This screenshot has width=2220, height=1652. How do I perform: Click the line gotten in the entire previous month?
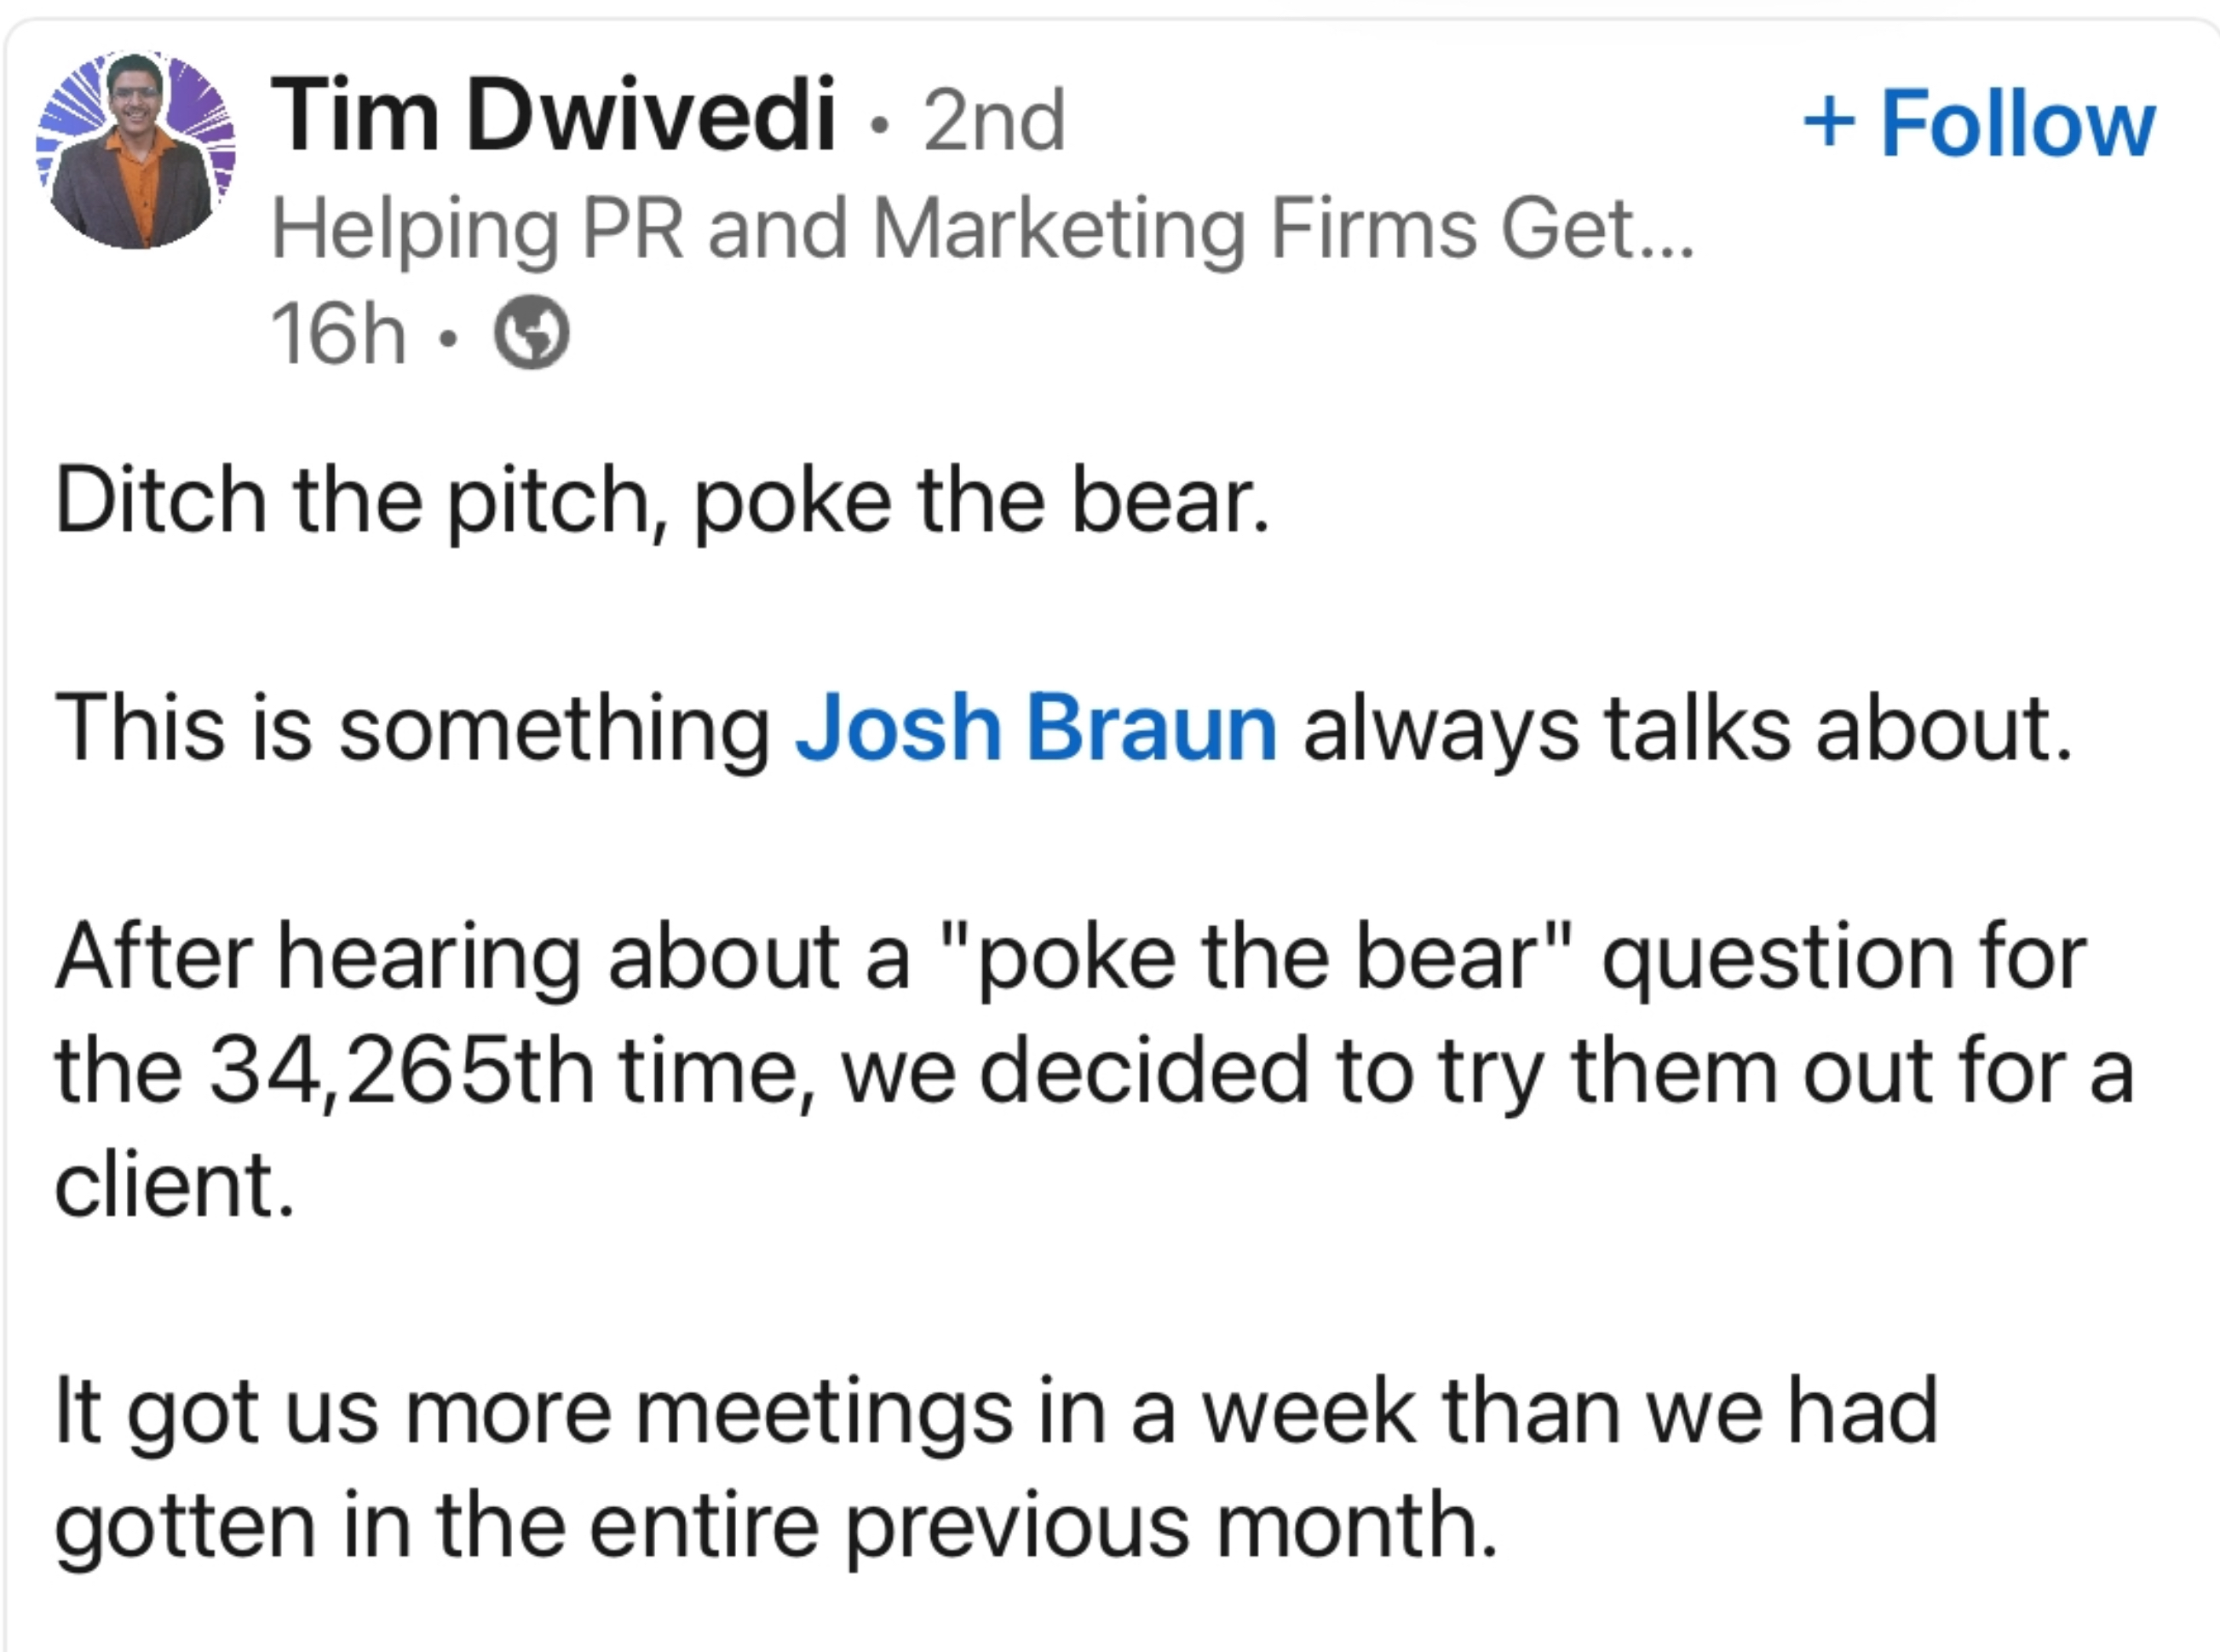tap(776, 1526)
